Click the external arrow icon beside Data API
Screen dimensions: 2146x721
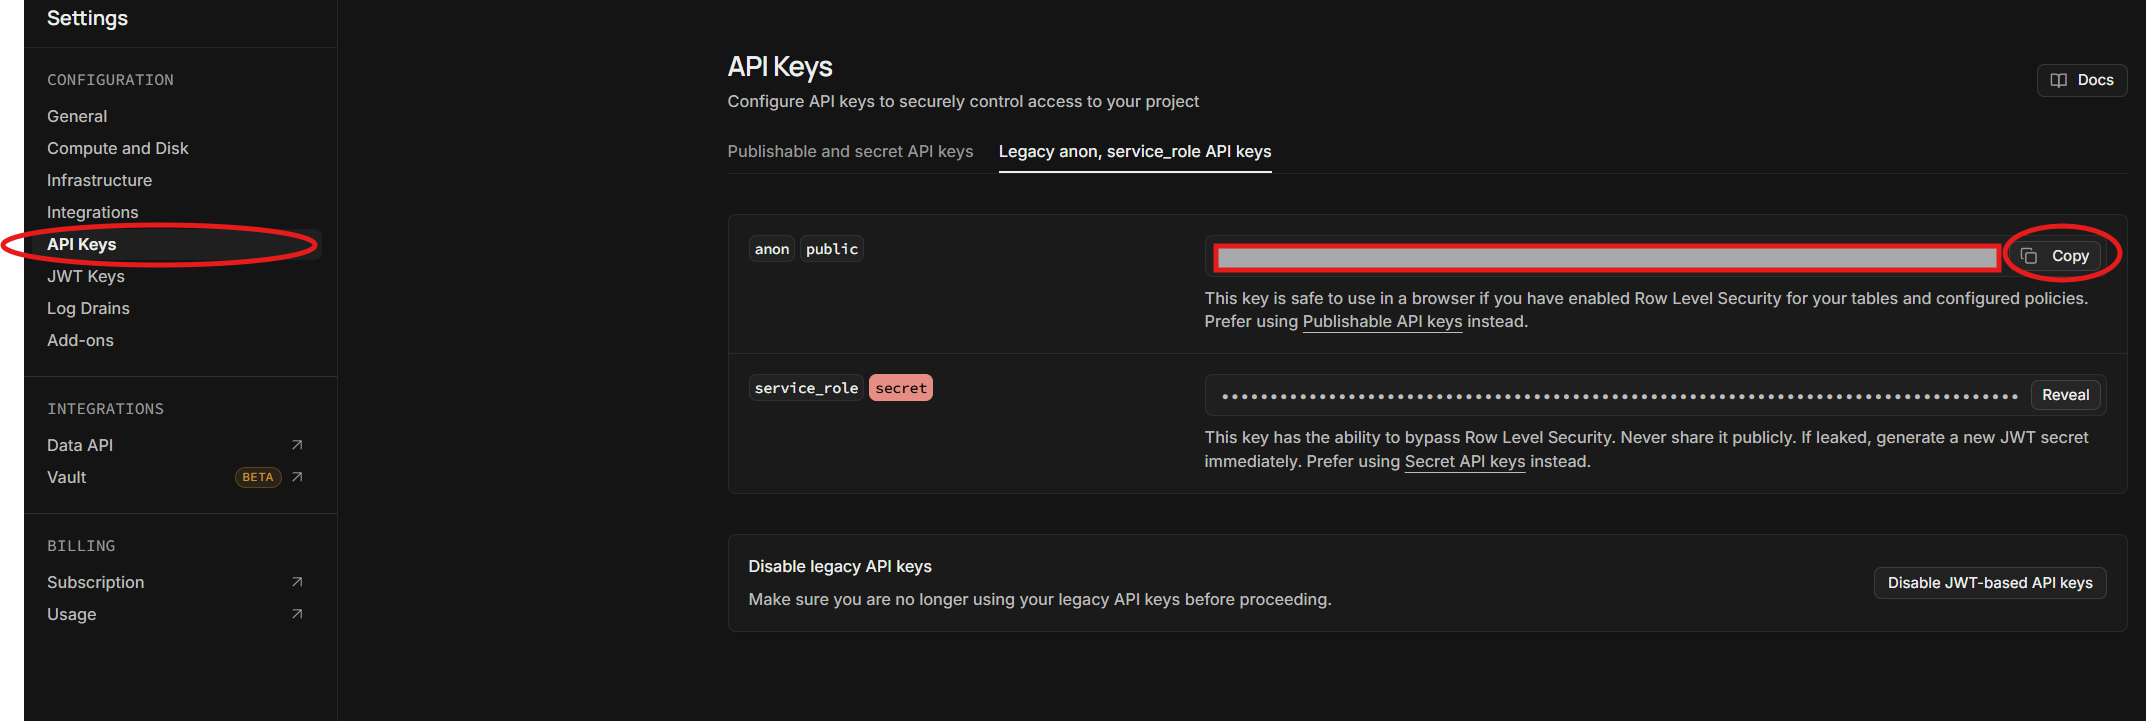pos(297,445)
